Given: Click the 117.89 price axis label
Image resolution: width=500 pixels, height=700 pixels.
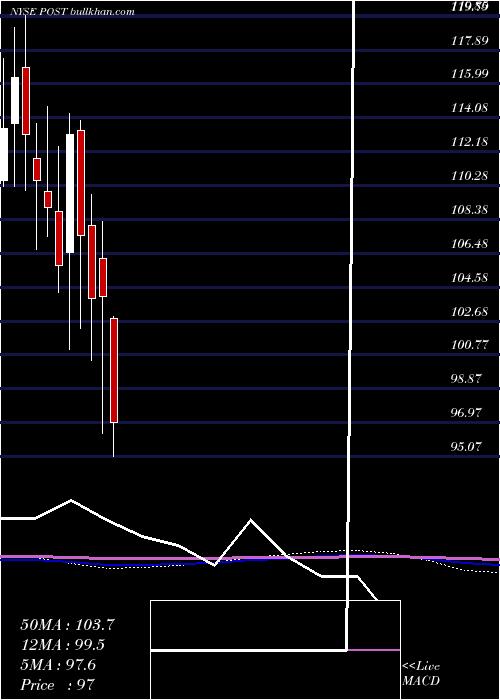Looking at the screenshot, I should tap(470, 41).
